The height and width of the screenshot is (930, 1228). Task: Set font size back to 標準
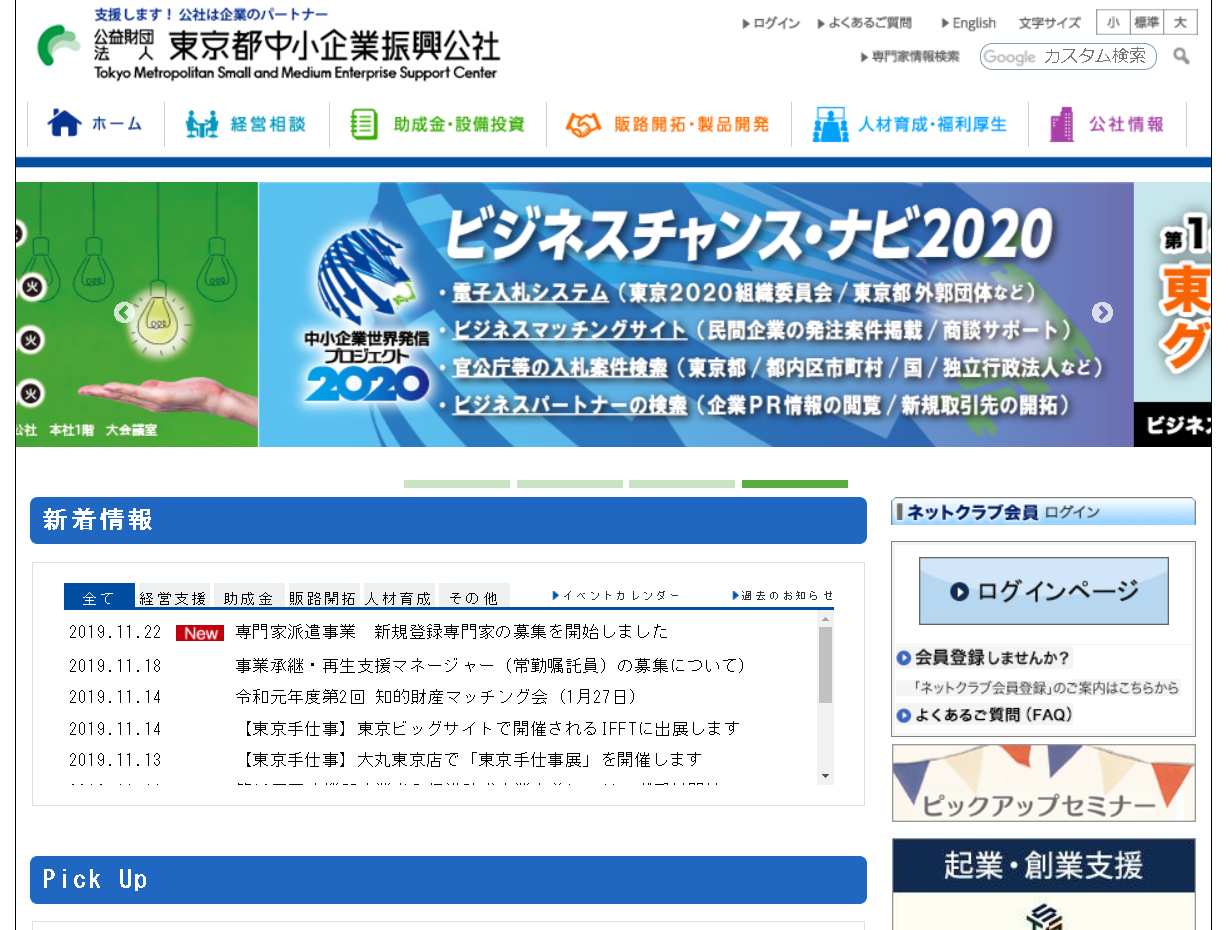[1149, 21]
